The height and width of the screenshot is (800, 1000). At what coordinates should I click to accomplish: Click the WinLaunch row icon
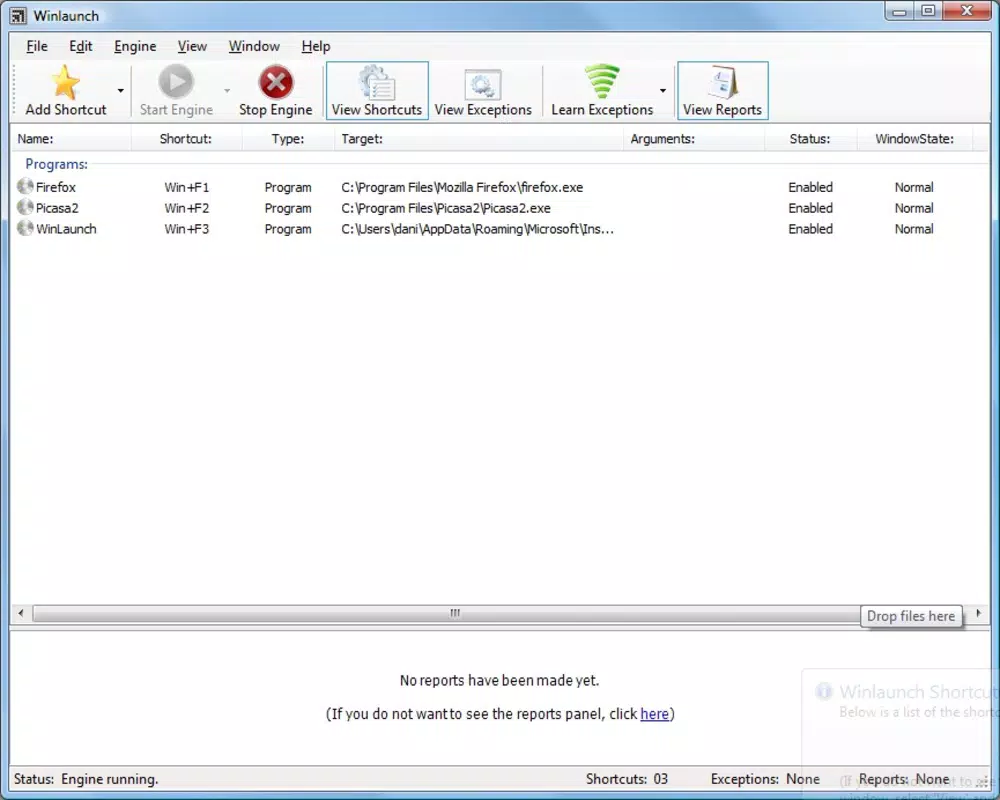(x=25, y=228)
